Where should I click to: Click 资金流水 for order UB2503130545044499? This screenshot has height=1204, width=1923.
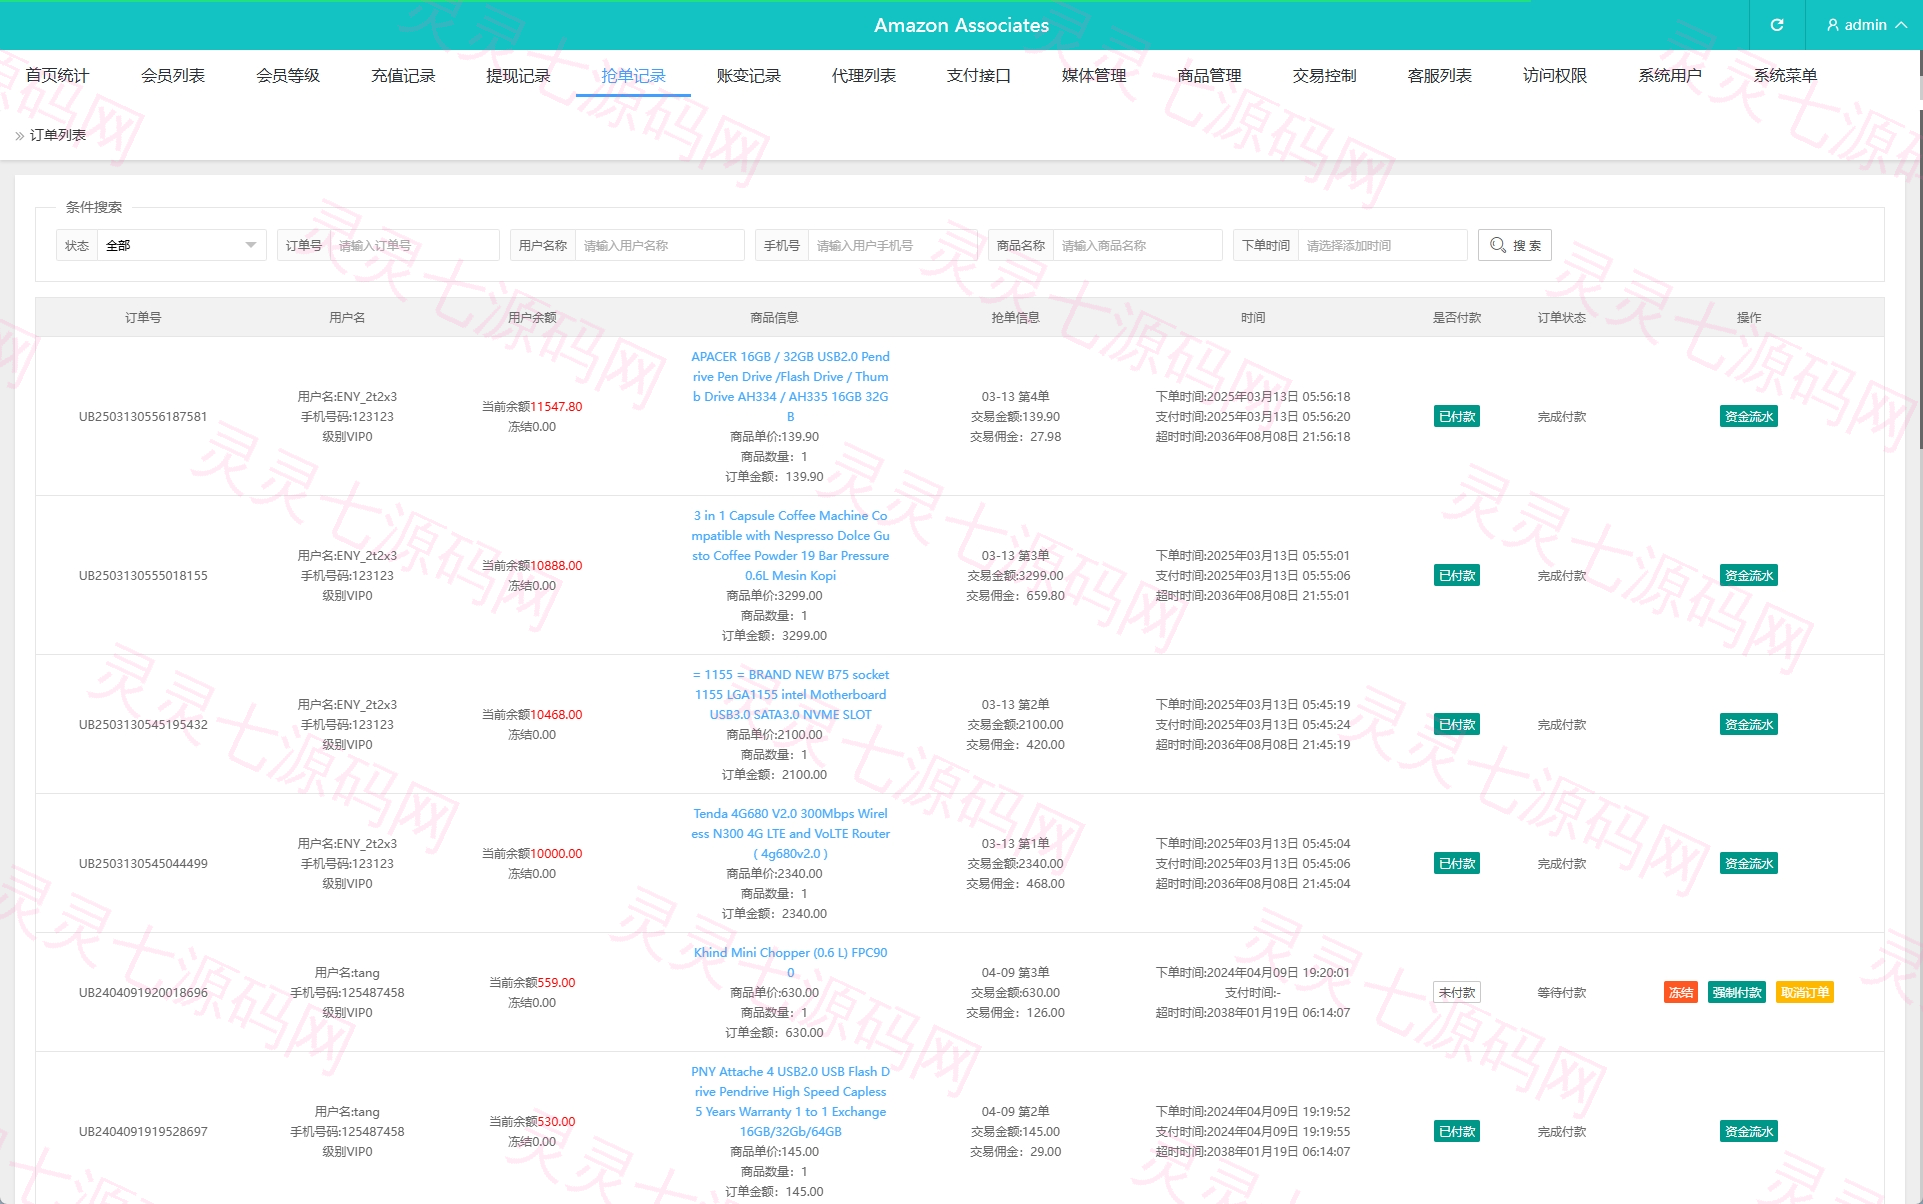point(1749,863)
